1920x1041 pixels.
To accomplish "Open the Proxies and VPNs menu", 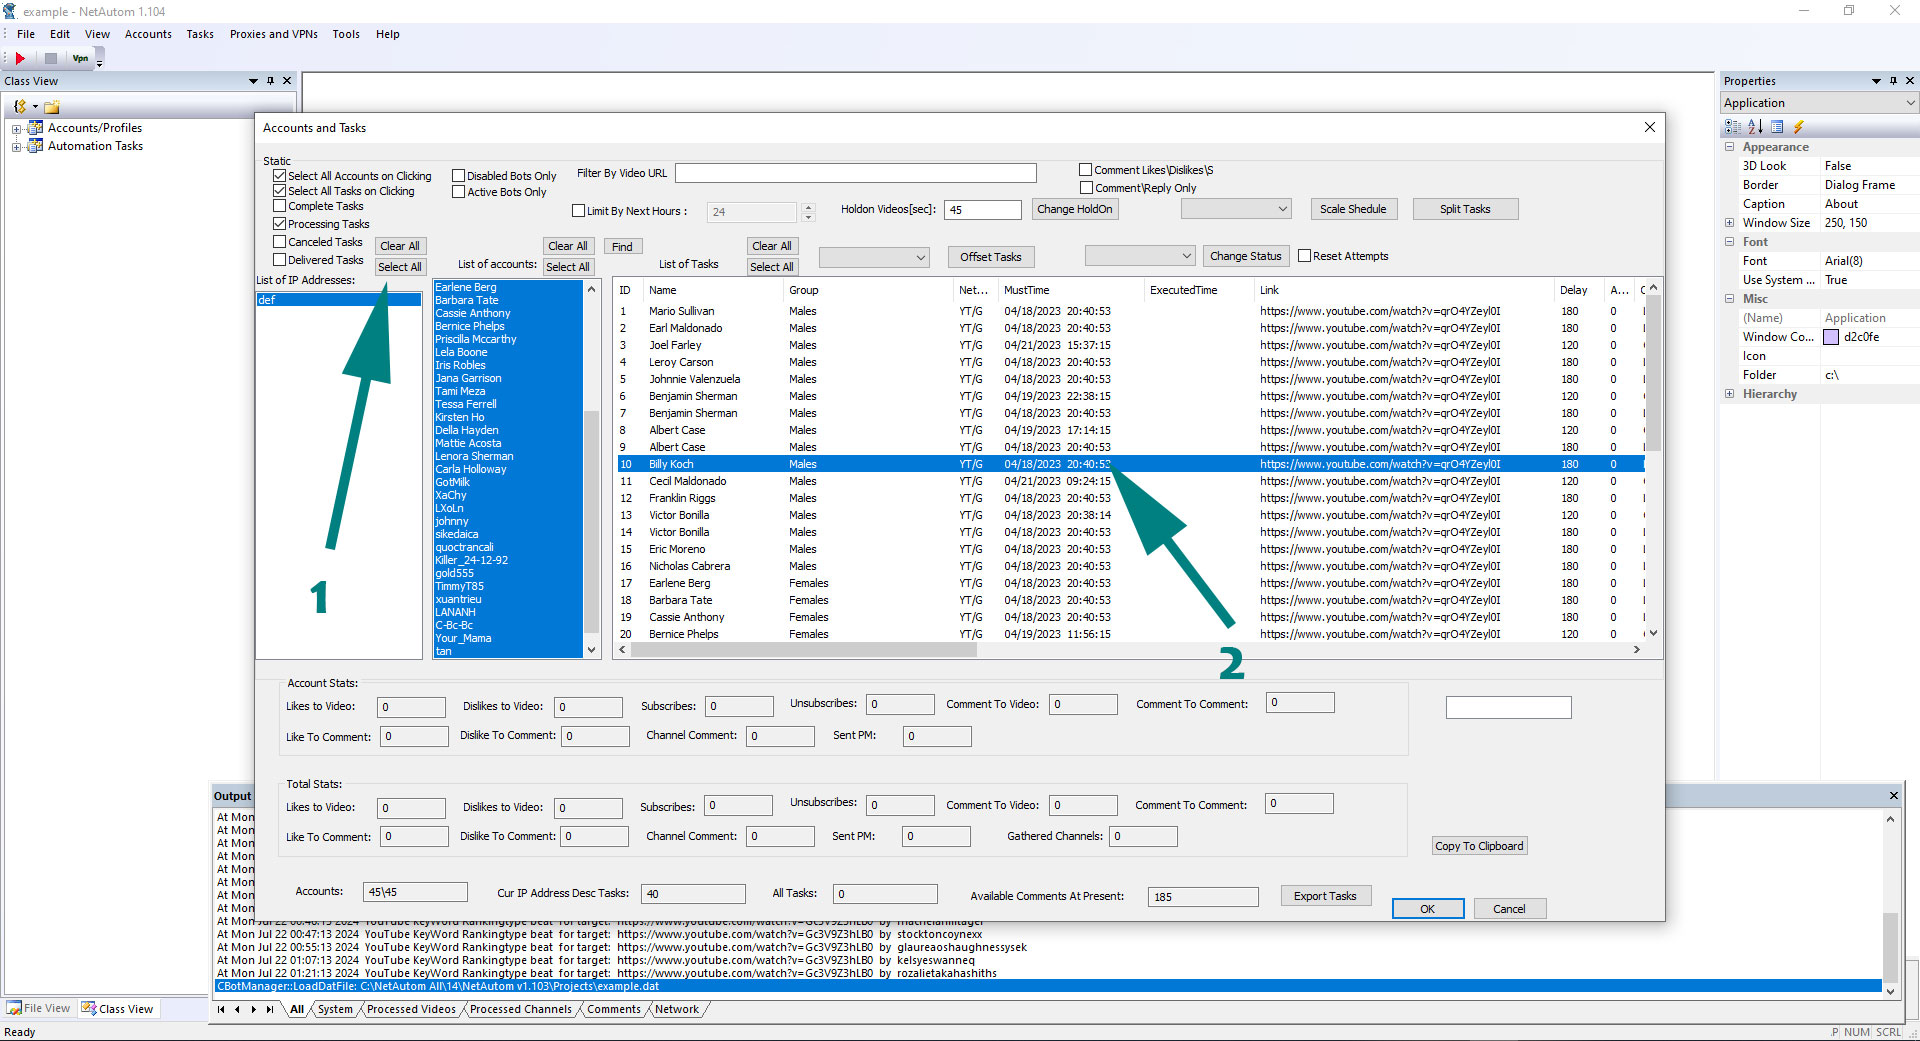I will (273, 34).
